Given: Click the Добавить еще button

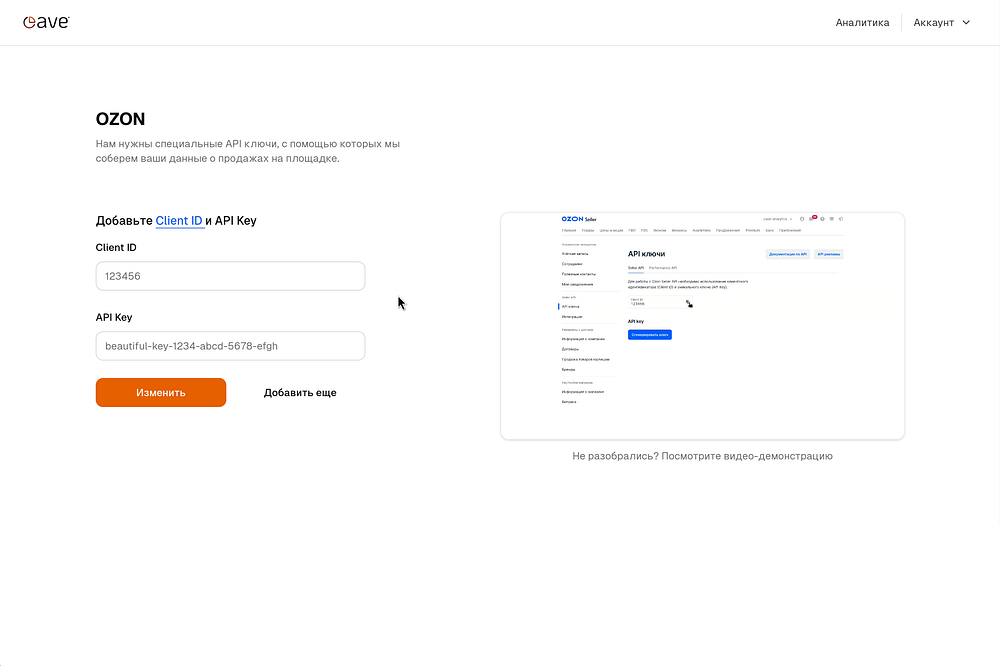Looking at the screenshot, I should tap(300, 393).
